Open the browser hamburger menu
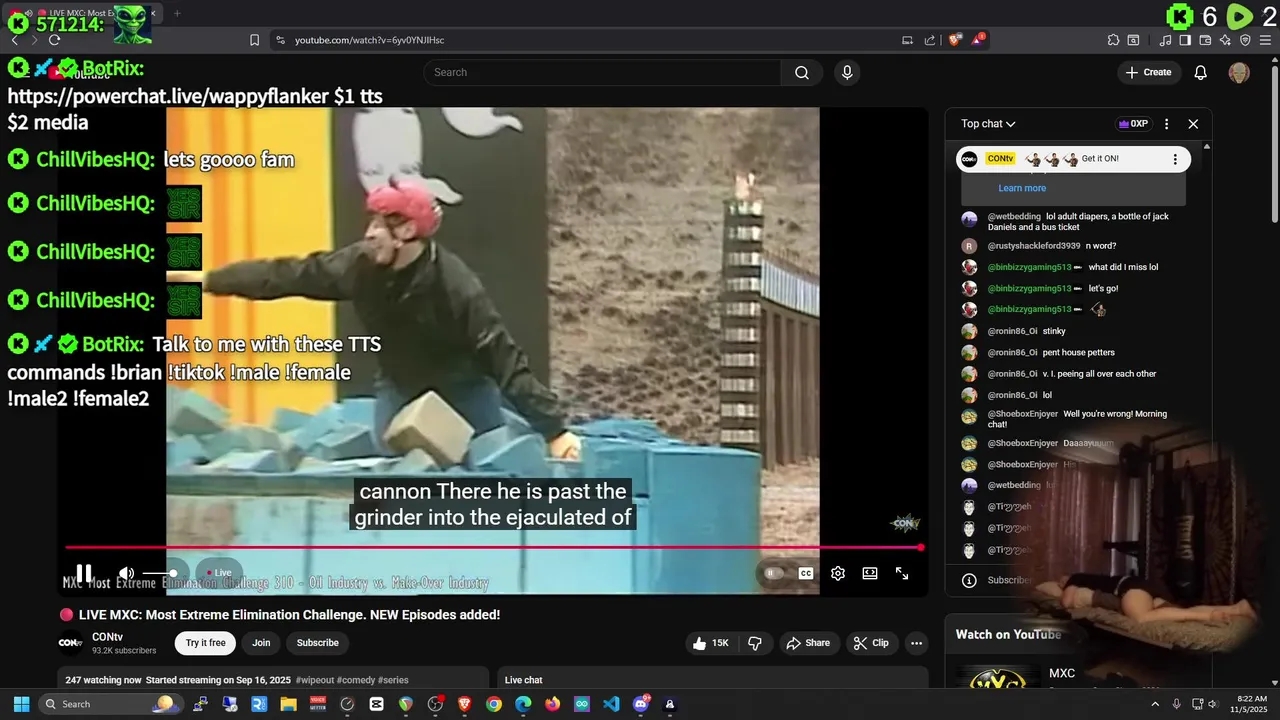 pyautogui.click(x=1265, y=40)
